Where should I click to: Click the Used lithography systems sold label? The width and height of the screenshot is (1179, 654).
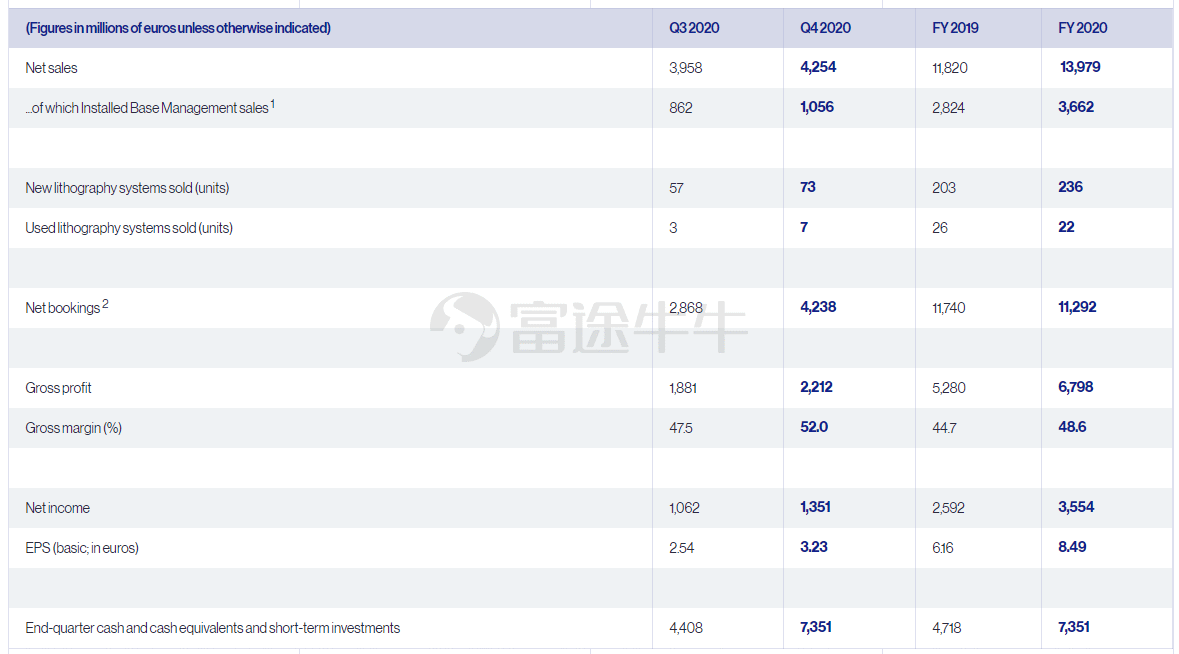[128, 228]
